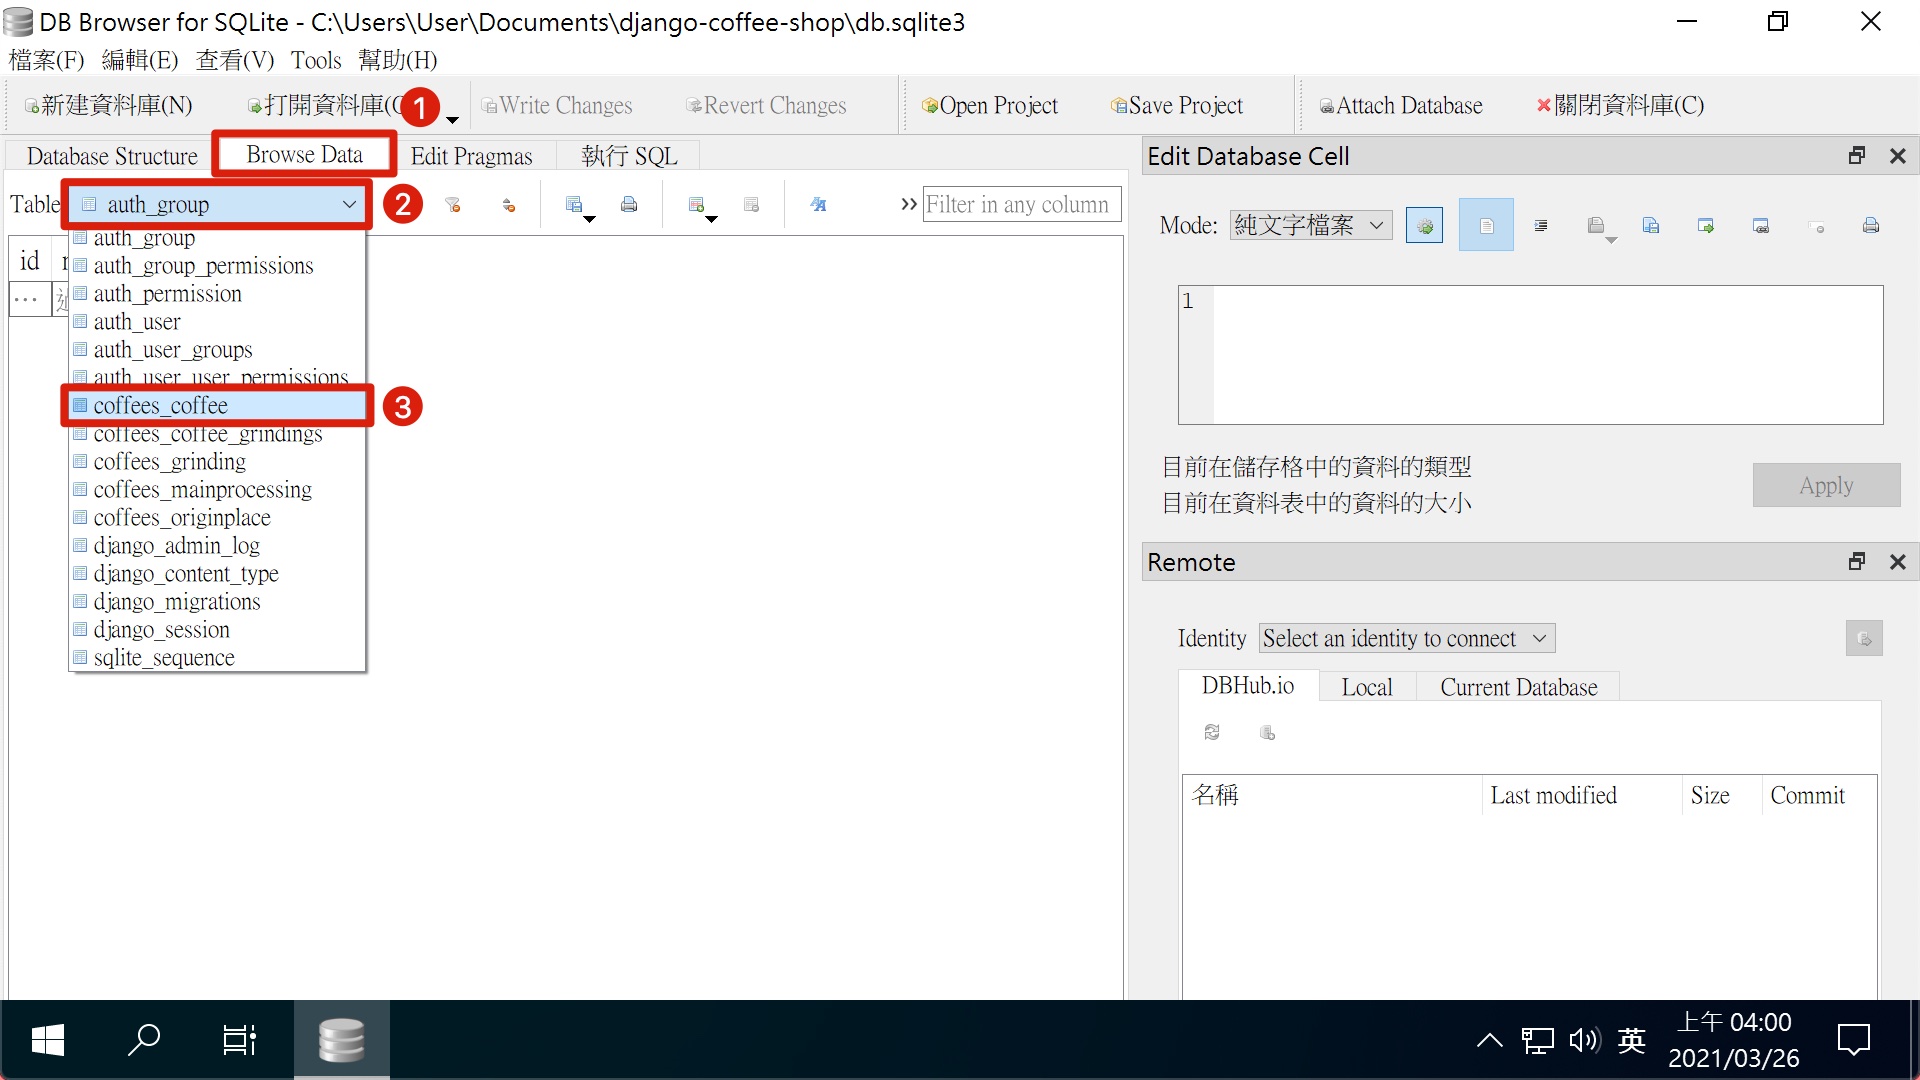Click the clear sorting icon

509,205
